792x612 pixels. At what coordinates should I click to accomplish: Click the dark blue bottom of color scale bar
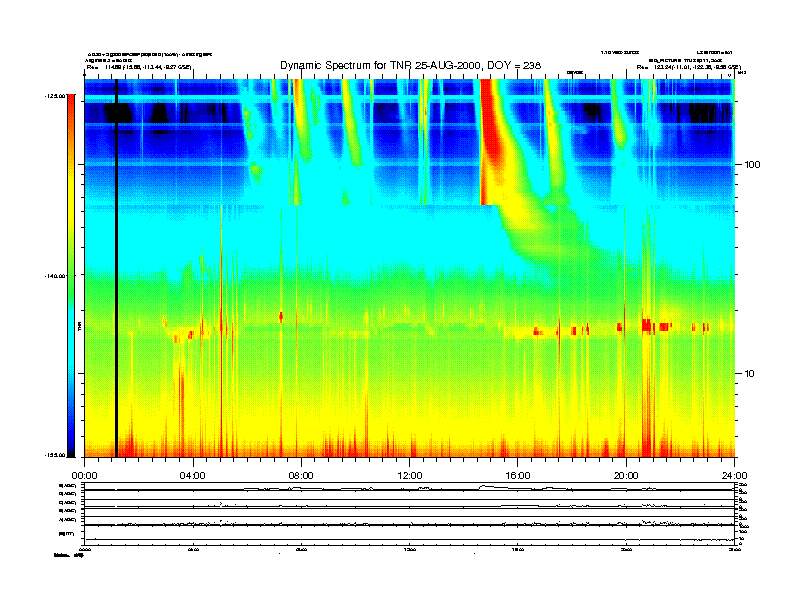(71, 444)
